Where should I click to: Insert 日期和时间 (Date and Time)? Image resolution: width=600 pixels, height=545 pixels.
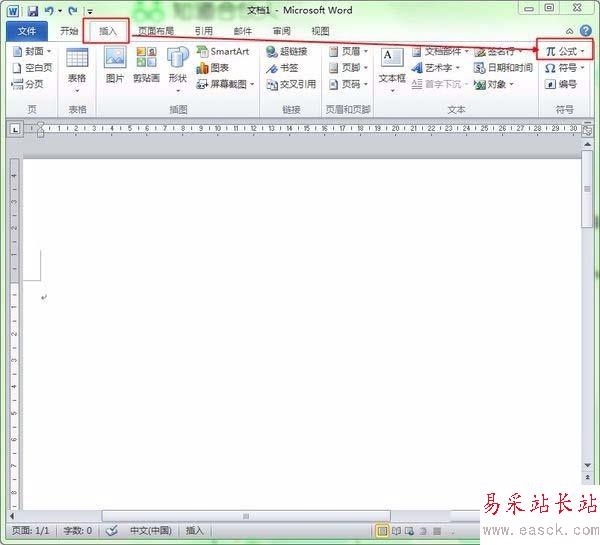(x=503, y=68)
